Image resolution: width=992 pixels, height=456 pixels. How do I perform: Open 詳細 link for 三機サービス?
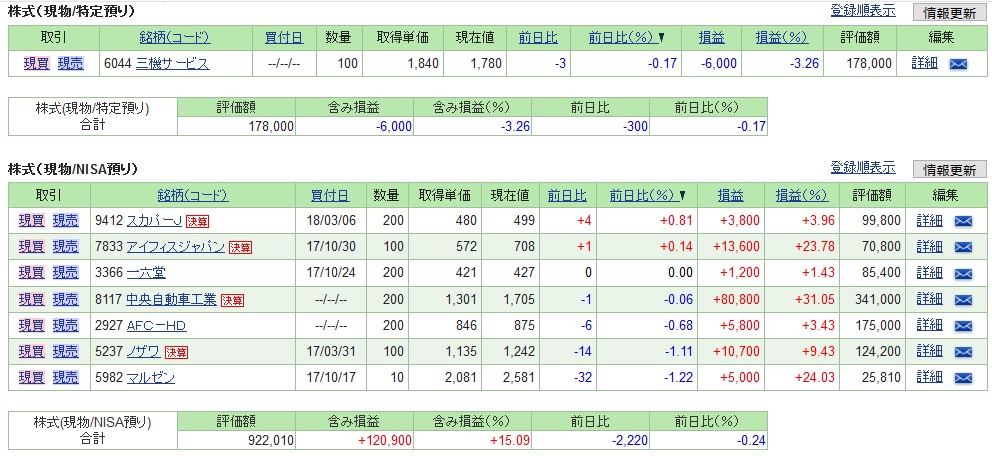[924, 63]
